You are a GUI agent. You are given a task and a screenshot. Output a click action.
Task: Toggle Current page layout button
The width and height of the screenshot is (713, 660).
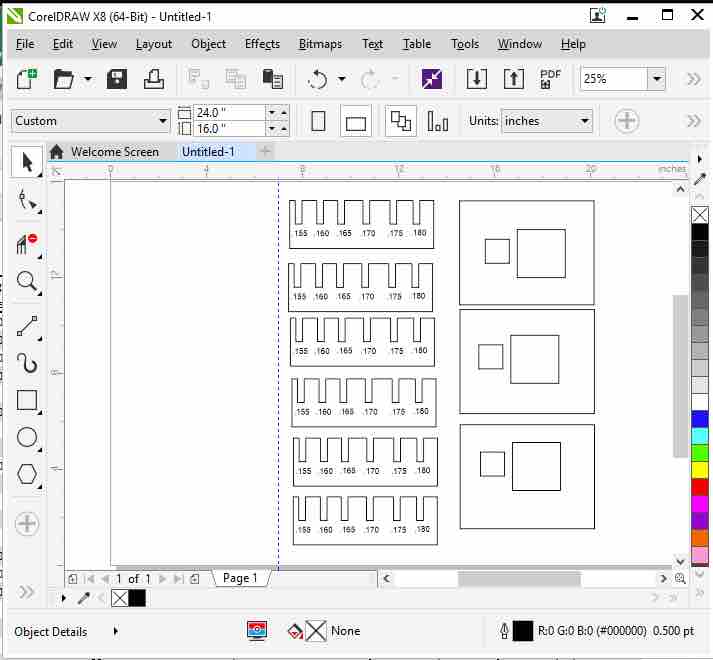pyautogui.click(x=437, y=121)
